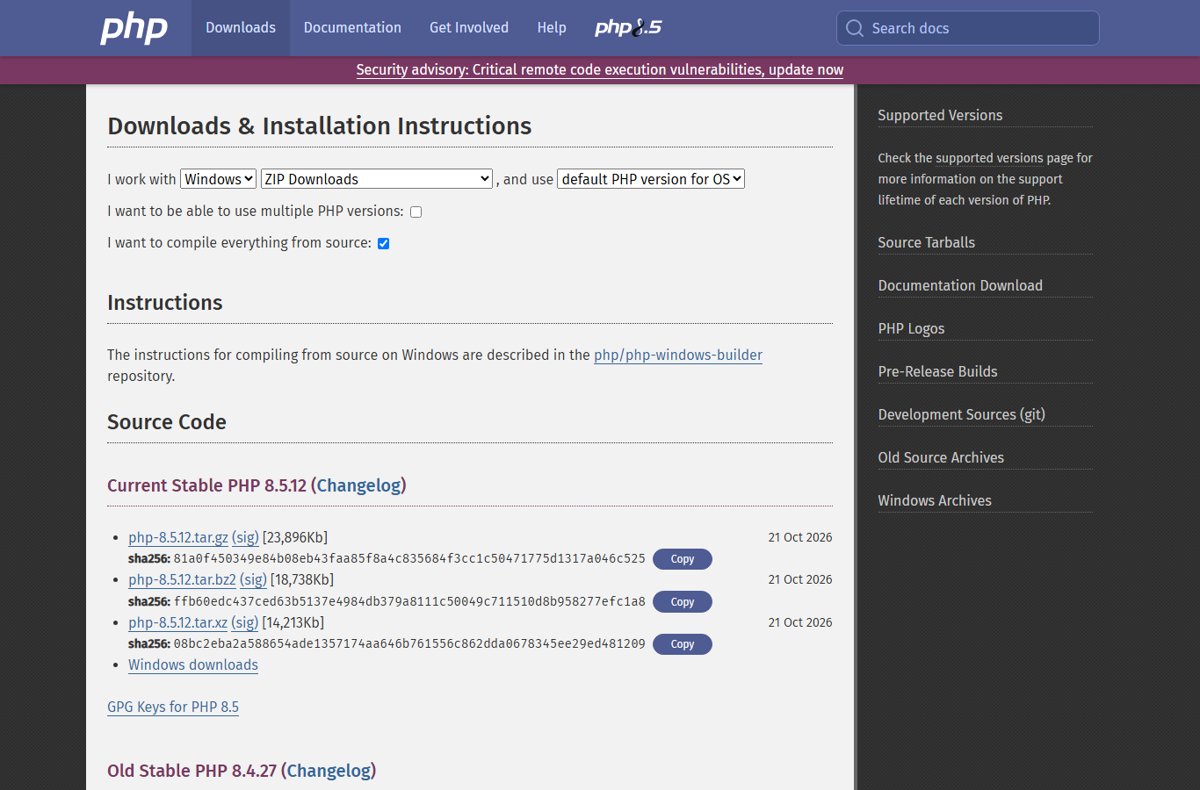Click the [18,738Kb] size text
1200x790 pixels.
(x=302, y=580)
